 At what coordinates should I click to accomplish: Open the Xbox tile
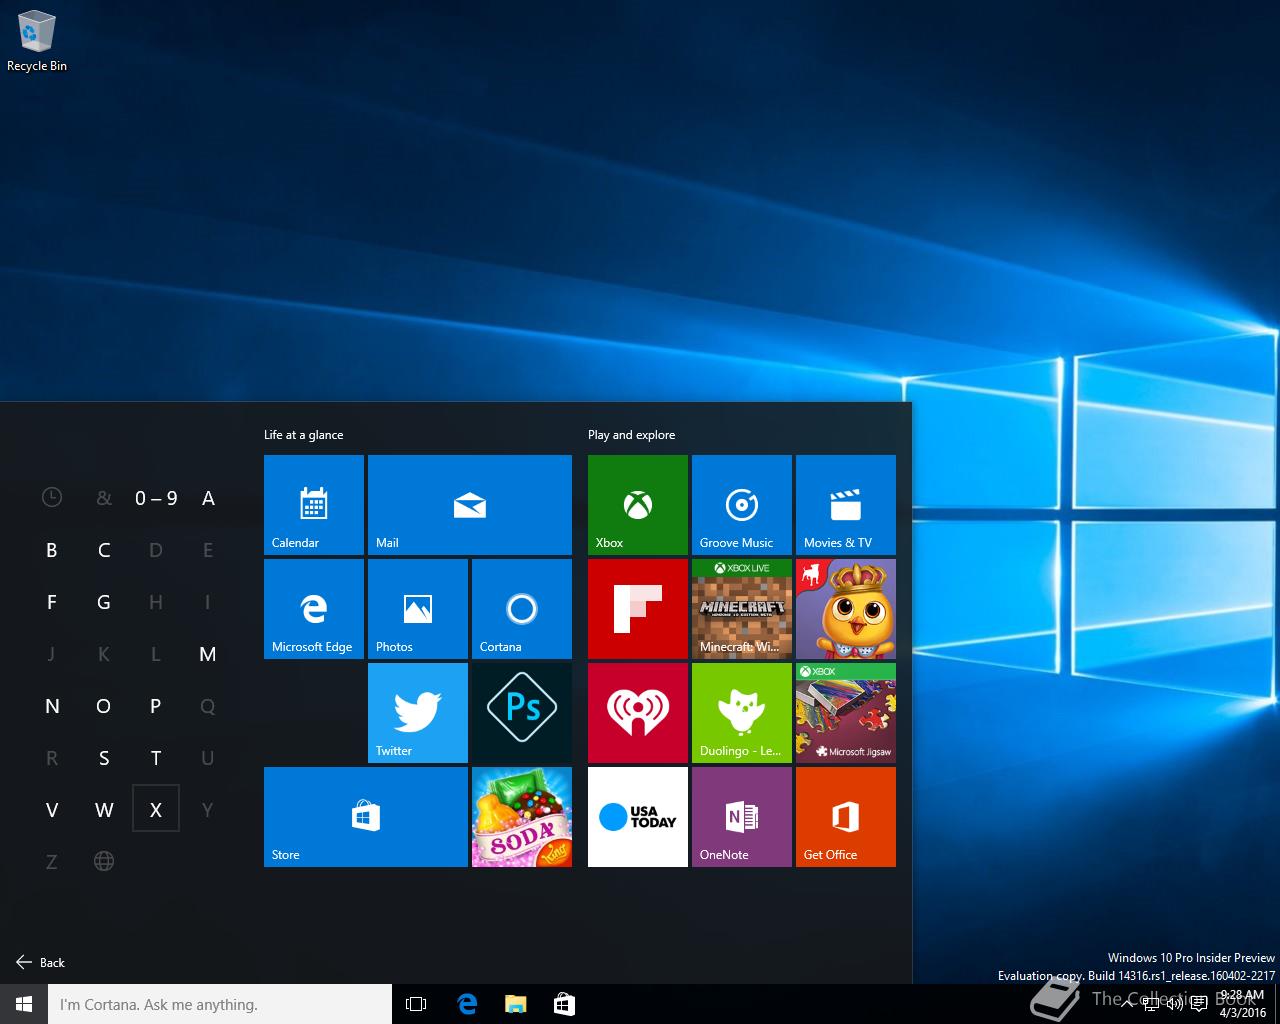click(x=638, y=505)
